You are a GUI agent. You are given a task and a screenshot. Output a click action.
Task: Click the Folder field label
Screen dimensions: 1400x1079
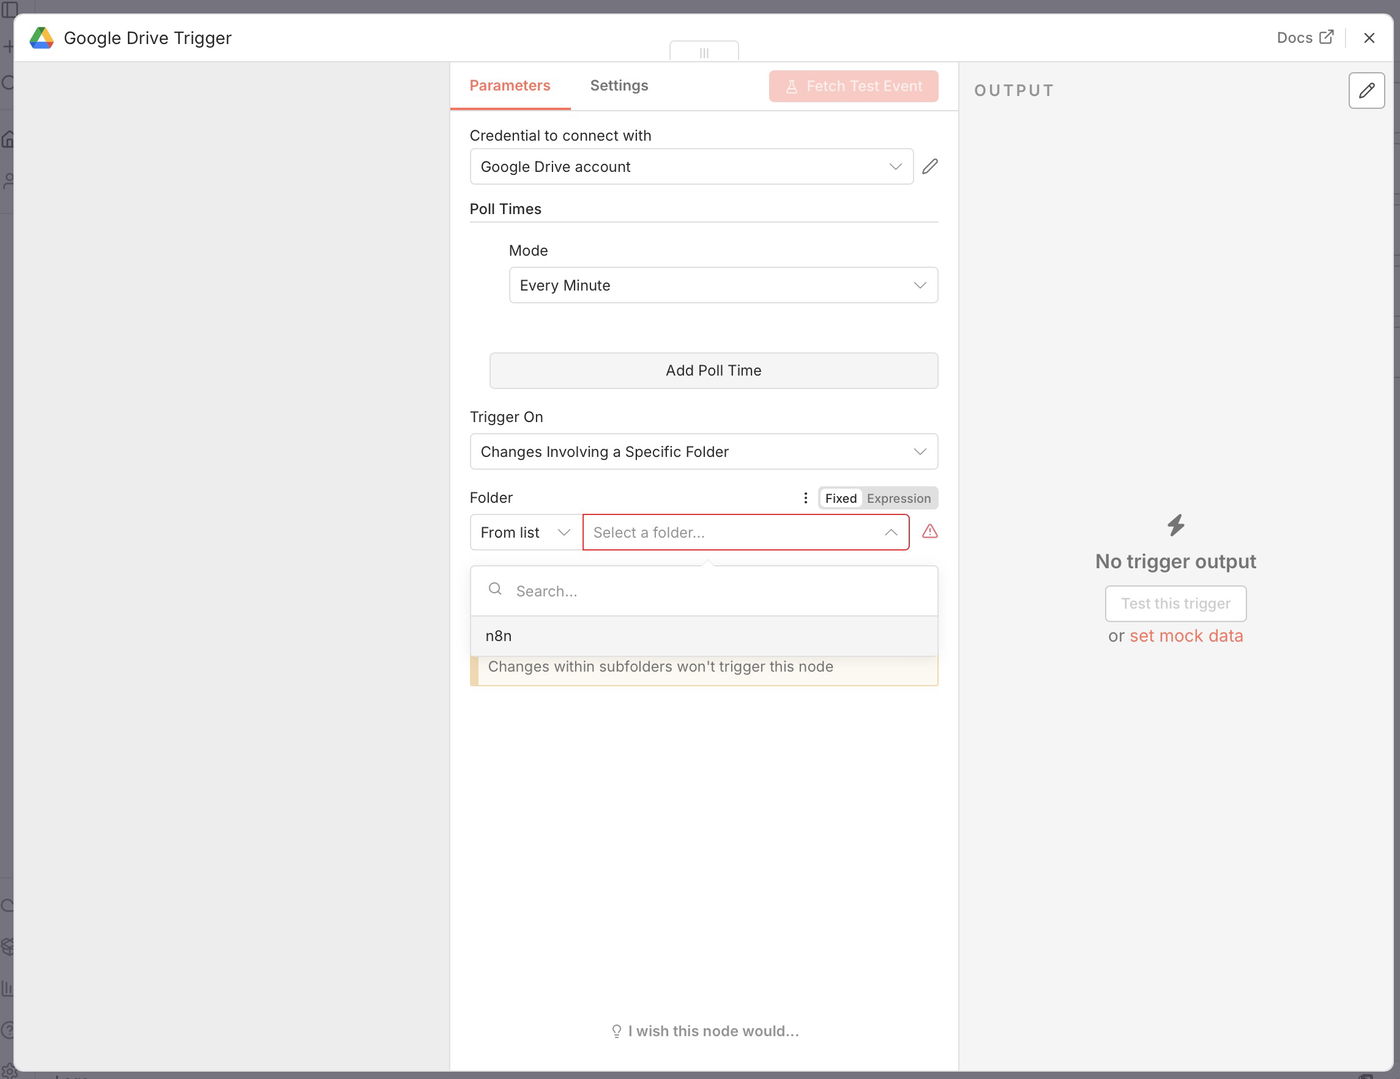(491, 498)
